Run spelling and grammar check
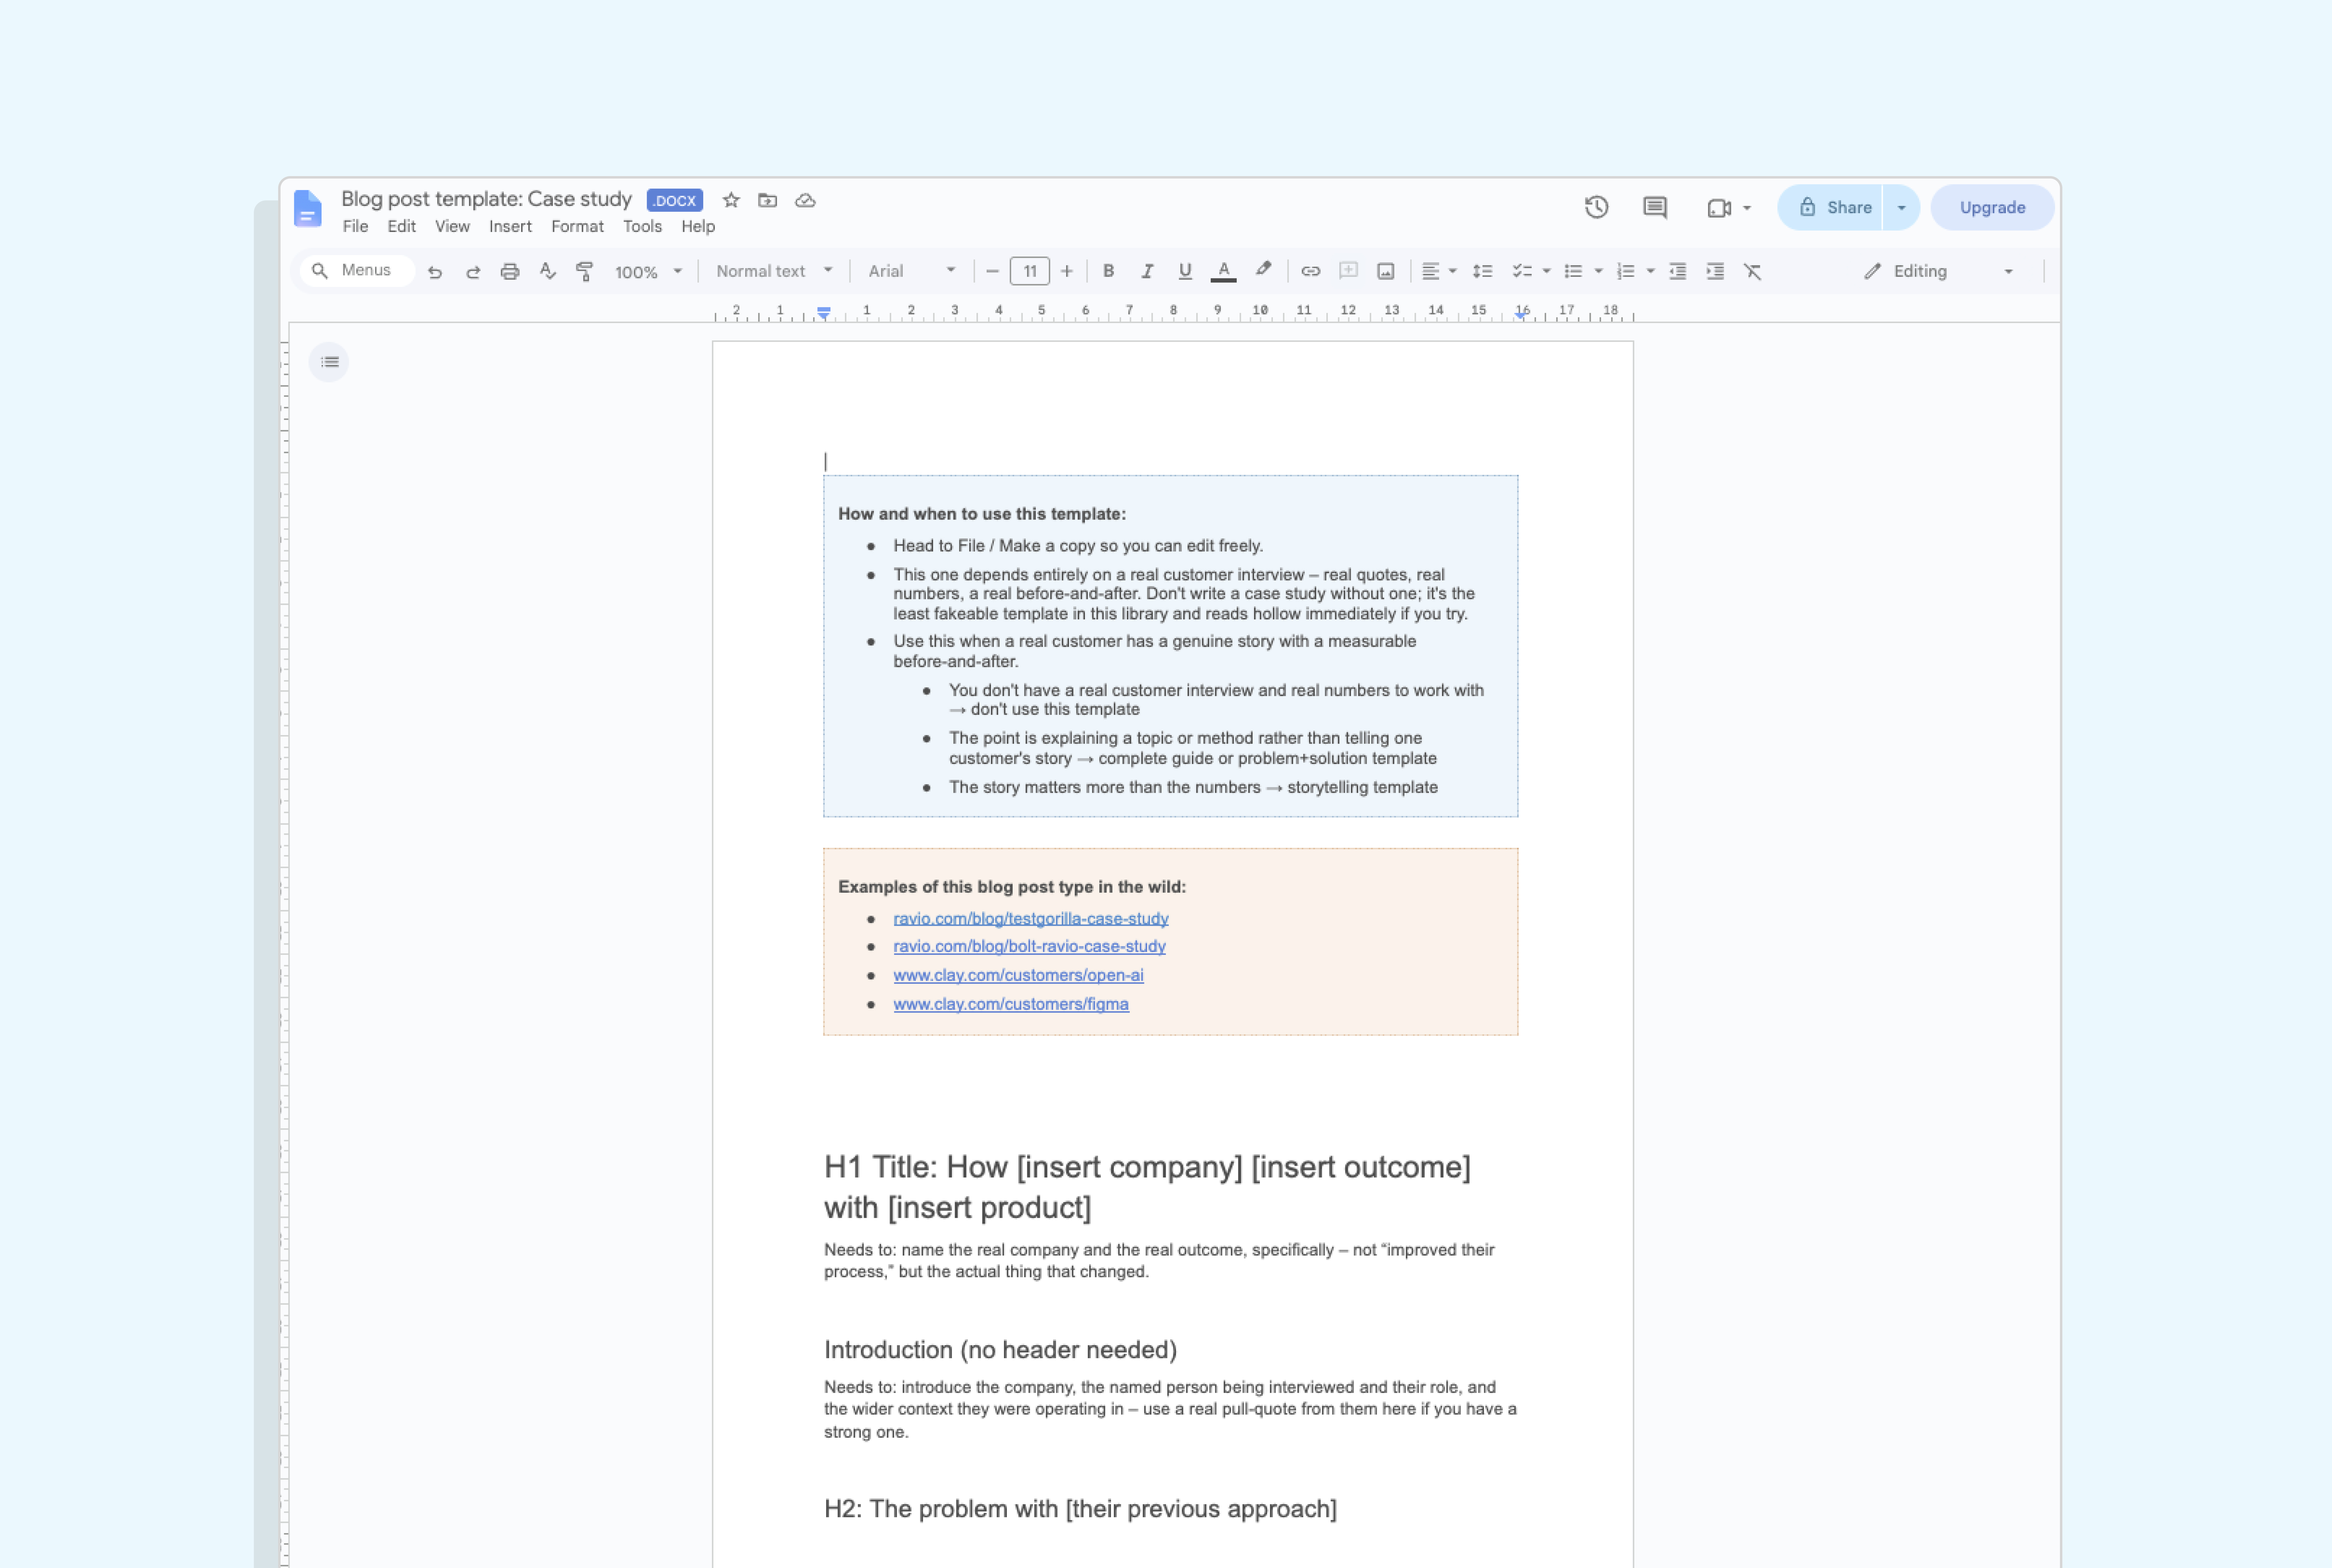Viewport: 2332px width, 1568px height. pyautogui.click(x=547, y=271)
